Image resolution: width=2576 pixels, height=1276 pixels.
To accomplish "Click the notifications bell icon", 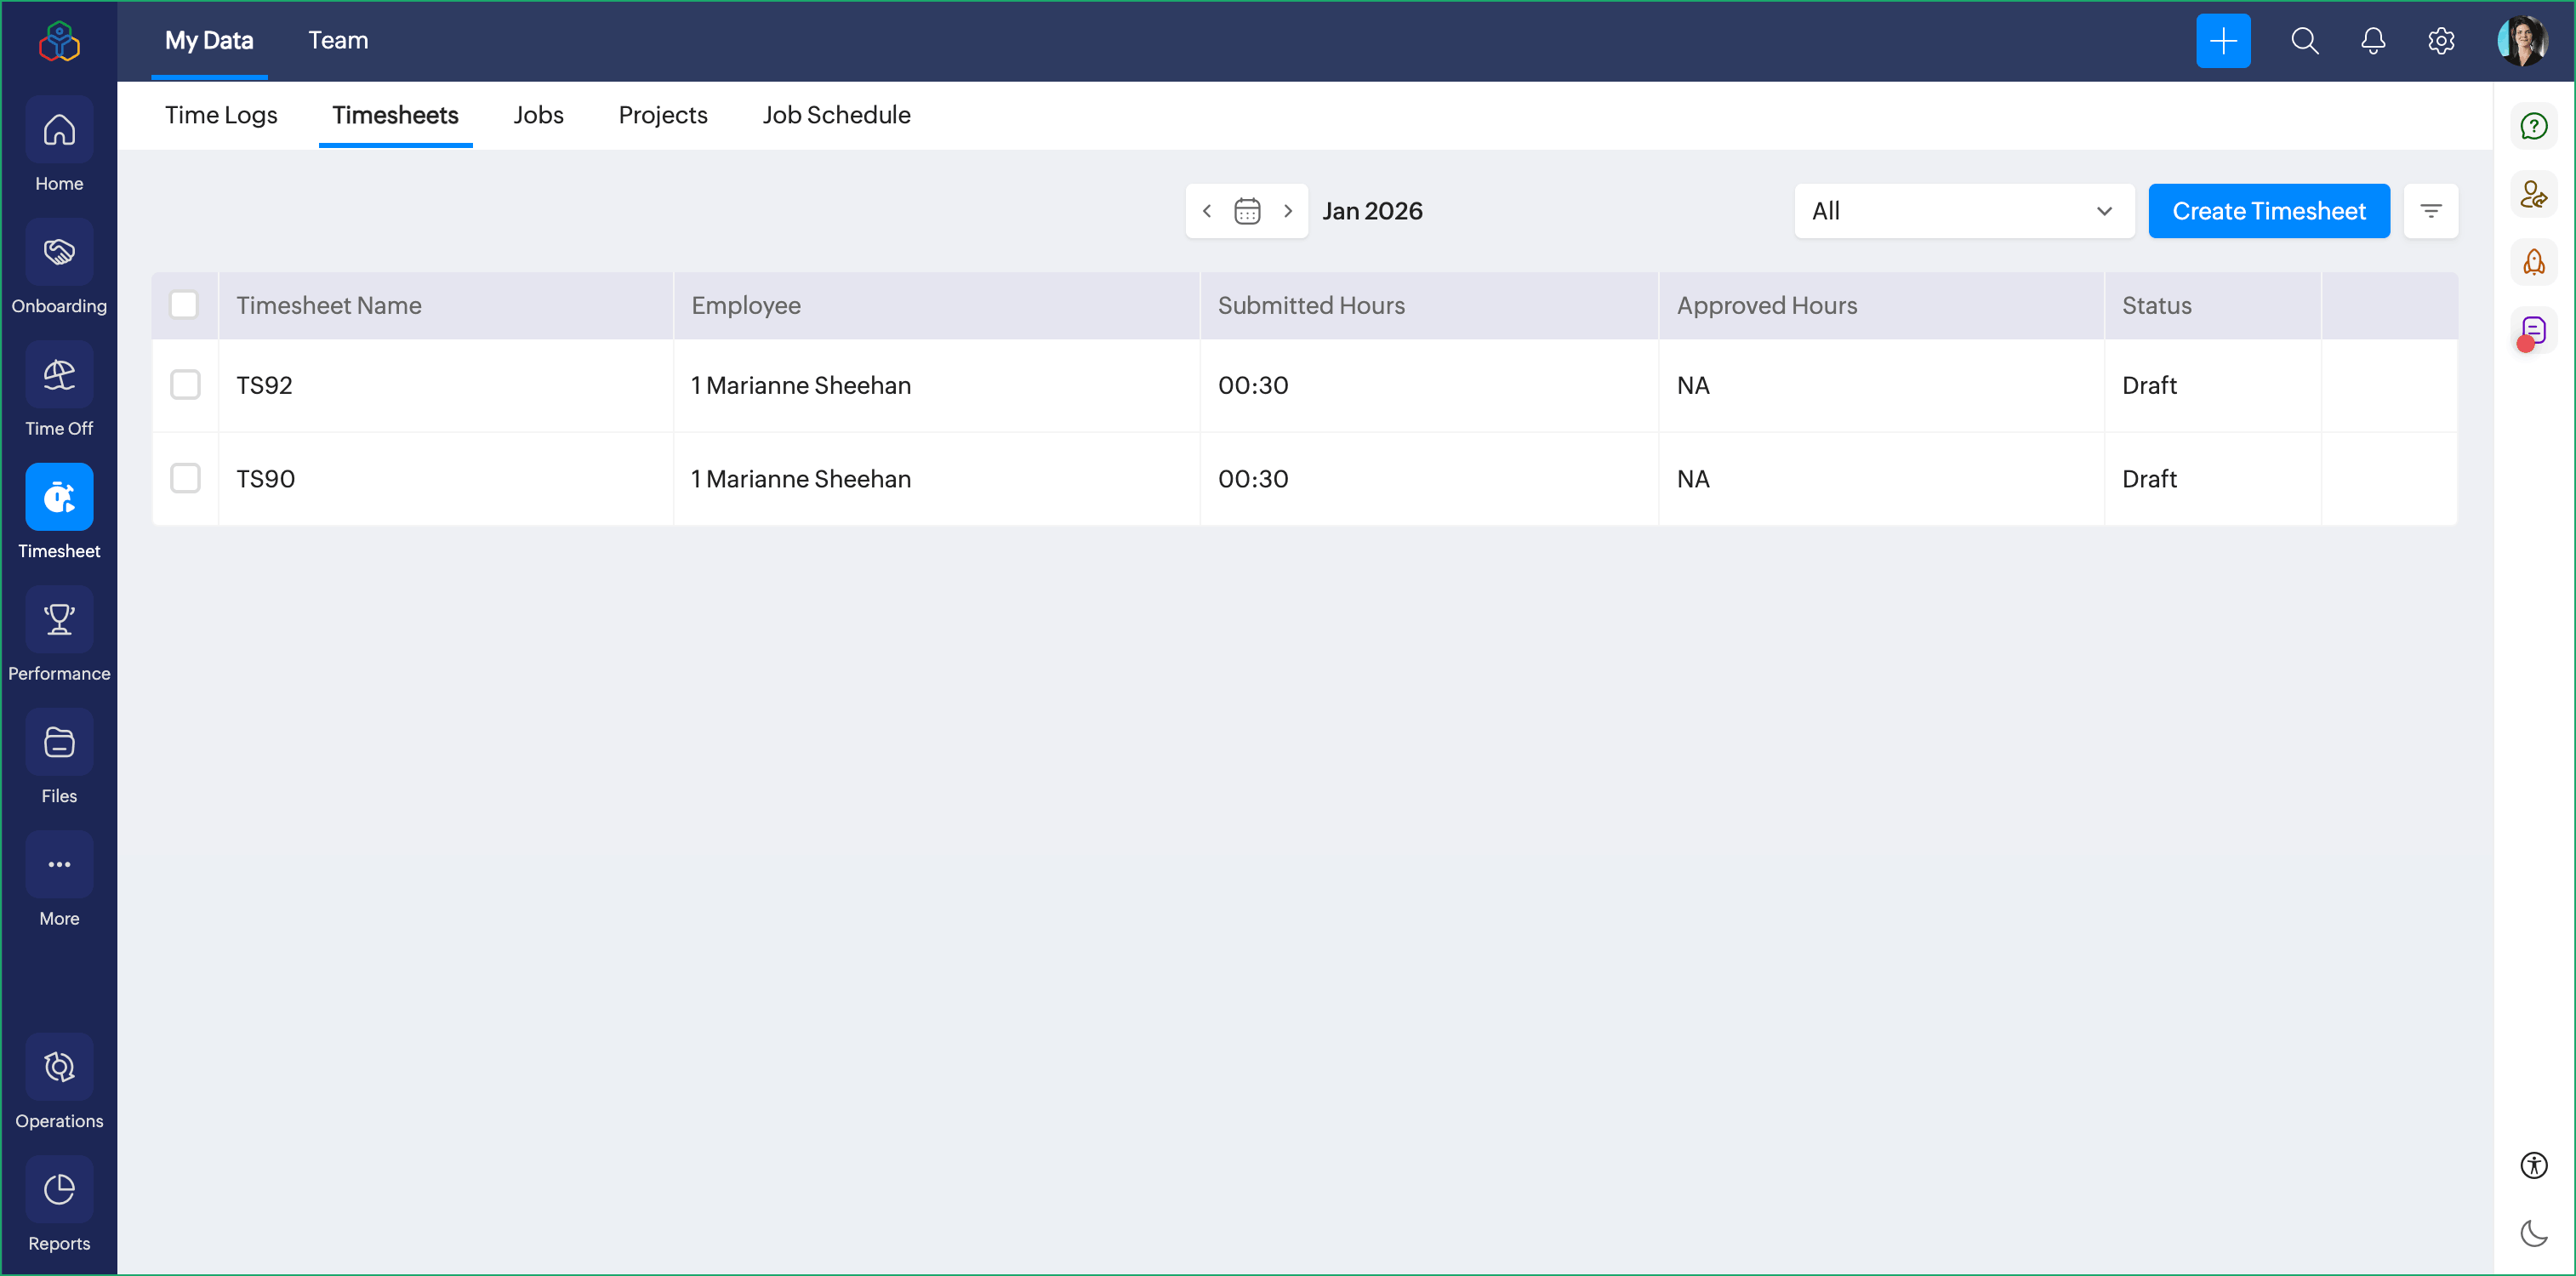I will [x=2372, y=41].
